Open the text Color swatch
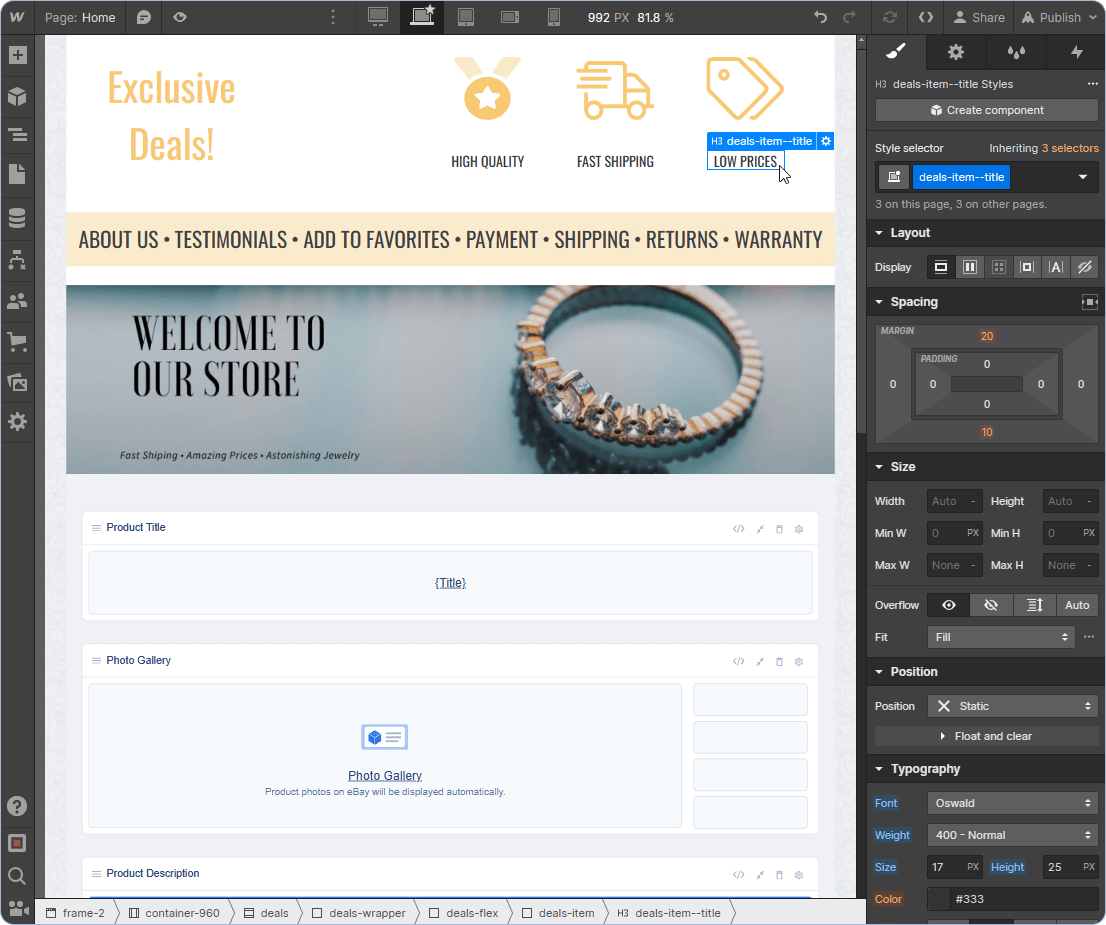This screenshot has height=925, width=1106. tap(938, 899)
